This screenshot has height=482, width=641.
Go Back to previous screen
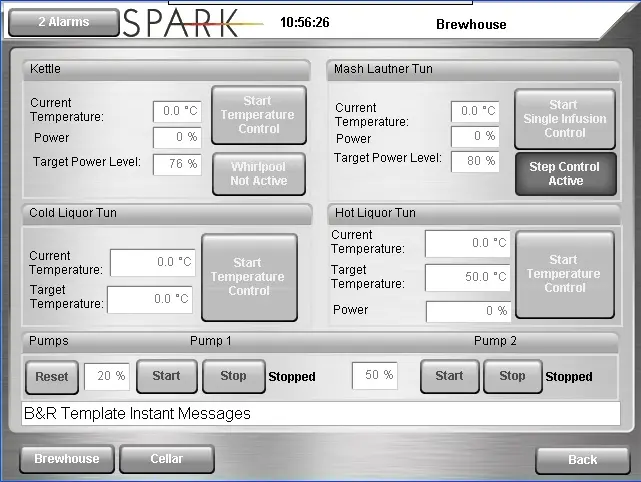(x=582, y=460)
